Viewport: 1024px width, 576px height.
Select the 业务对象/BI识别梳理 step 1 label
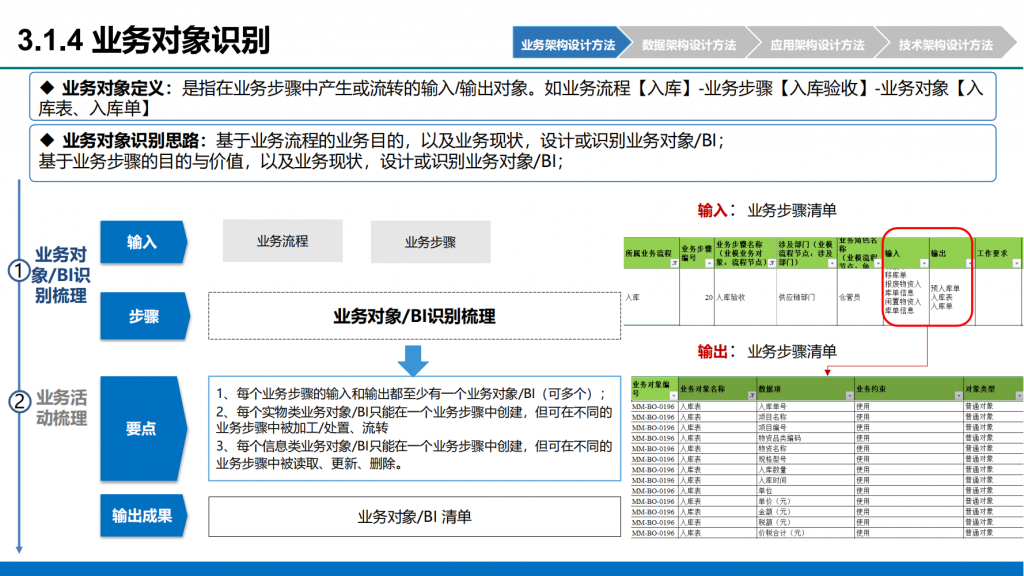click(x=61, y=275)
